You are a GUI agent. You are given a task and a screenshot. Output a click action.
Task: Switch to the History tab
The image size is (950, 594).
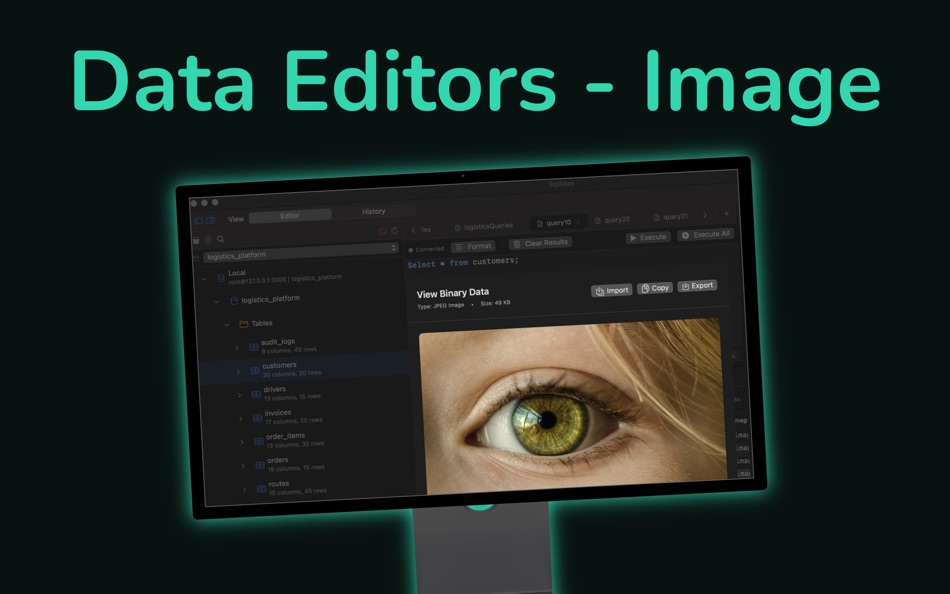(374, 212)
